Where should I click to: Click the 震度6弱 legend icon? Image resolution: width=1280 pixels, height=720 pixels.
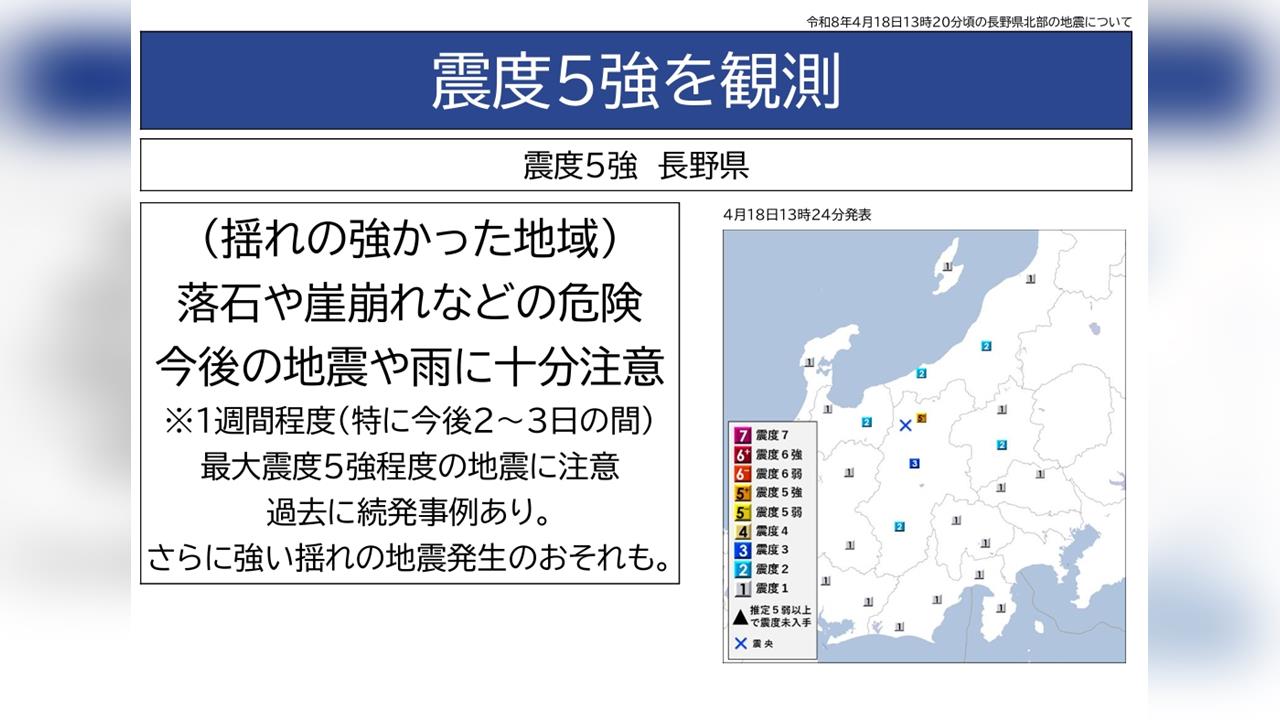(742, 473)
